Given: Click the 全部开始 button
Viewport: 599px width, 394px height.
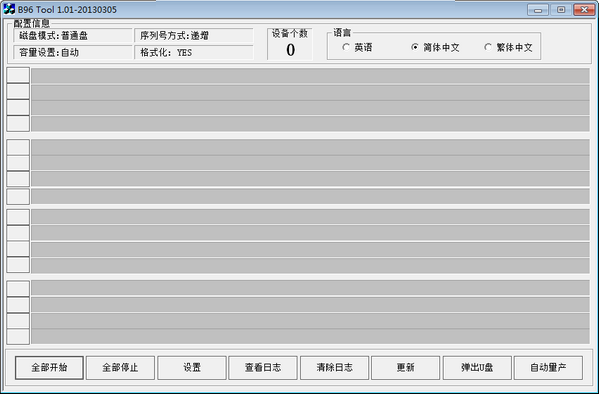Looking at the screenshot, I should pos(49,368).
